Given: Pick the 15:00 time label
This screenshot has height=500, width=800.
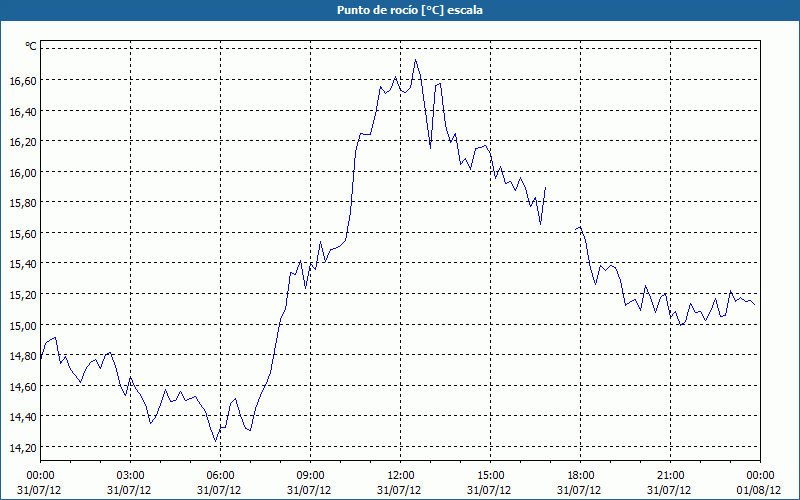Looking at the screenshot, I should (x=490, y=476).
